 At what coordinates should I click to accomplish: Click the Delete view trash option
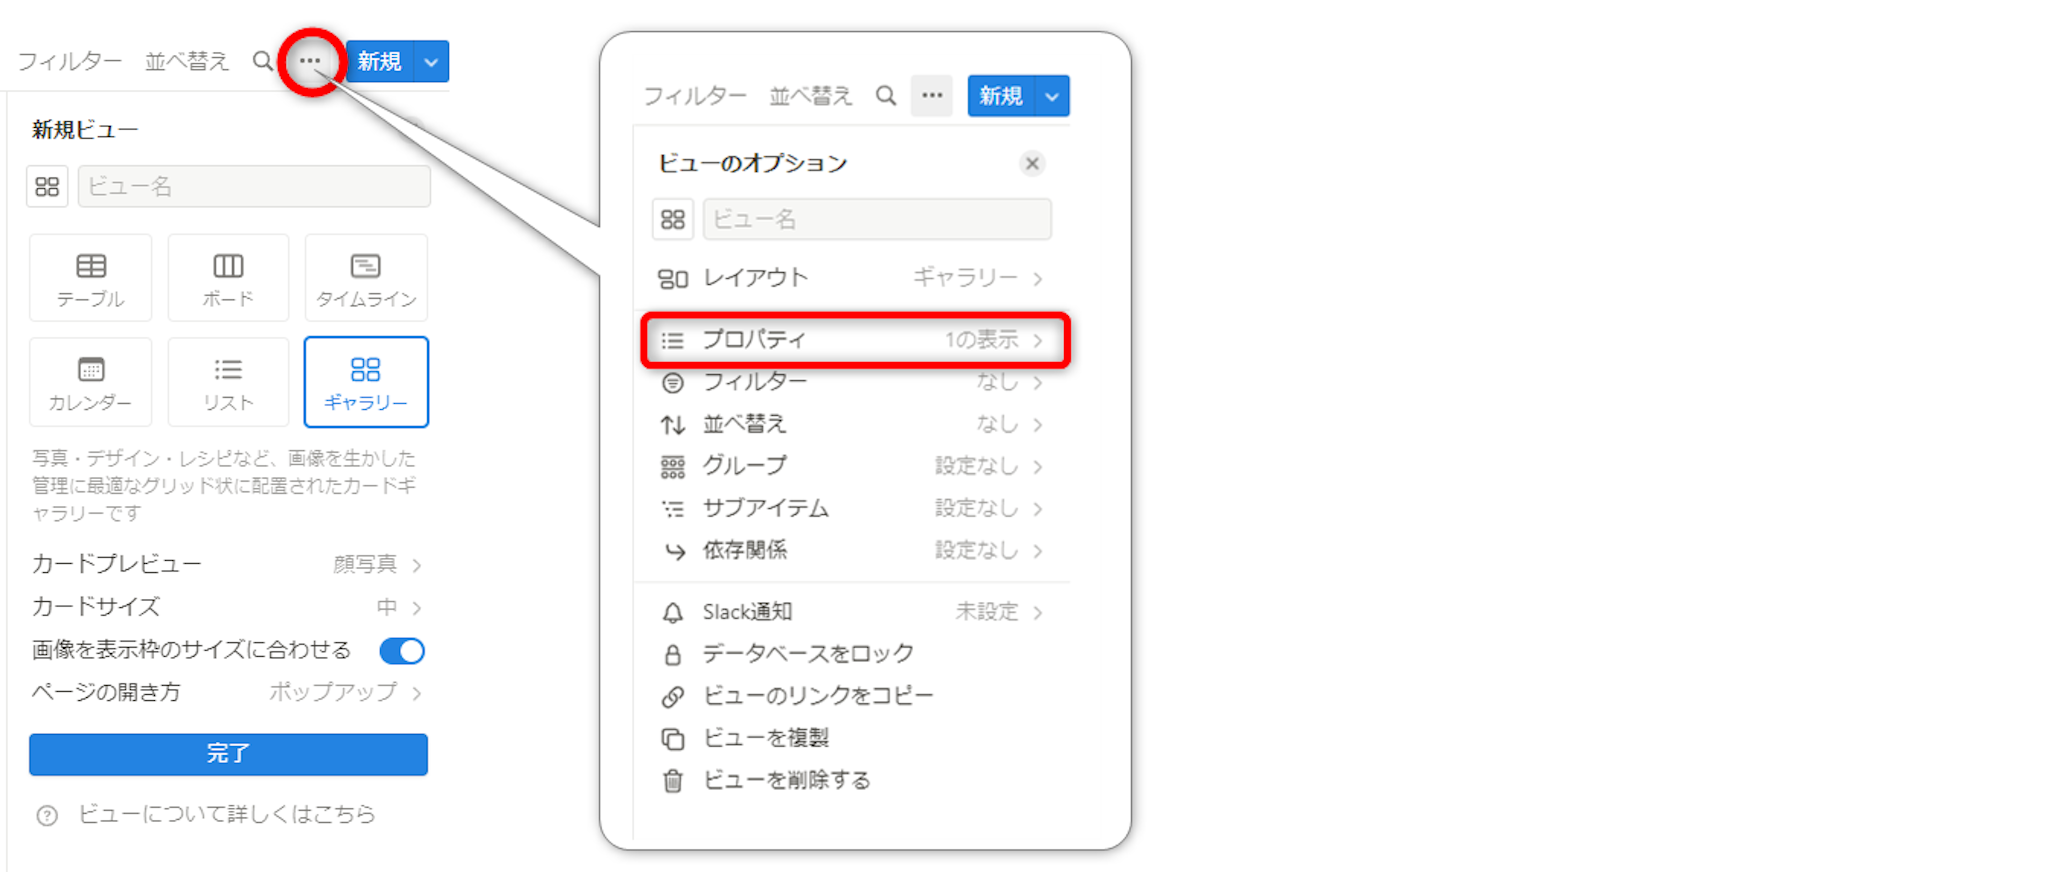coord(786,780)
